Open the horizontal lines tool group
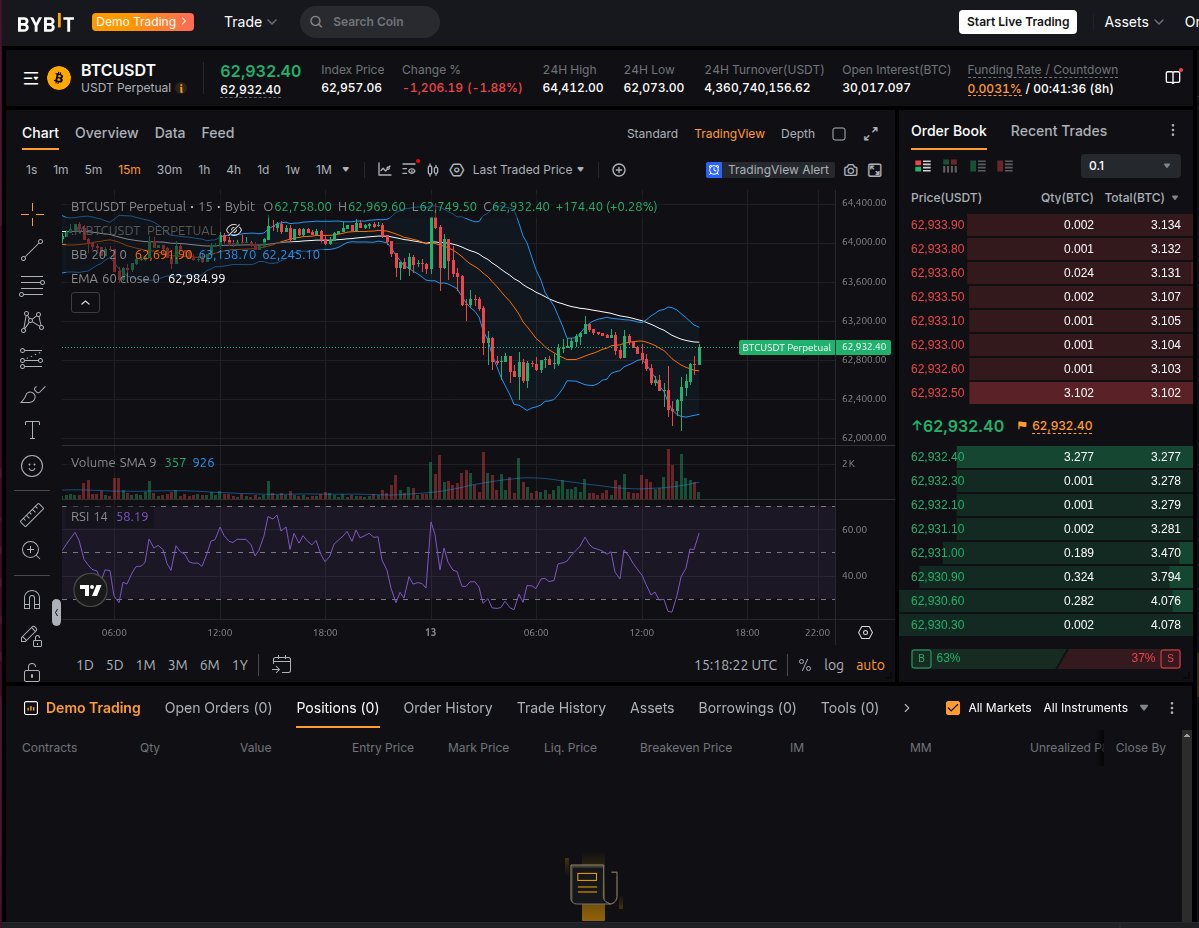The image size is (1199, 928). pyautogui.click(x=31, y=286)
